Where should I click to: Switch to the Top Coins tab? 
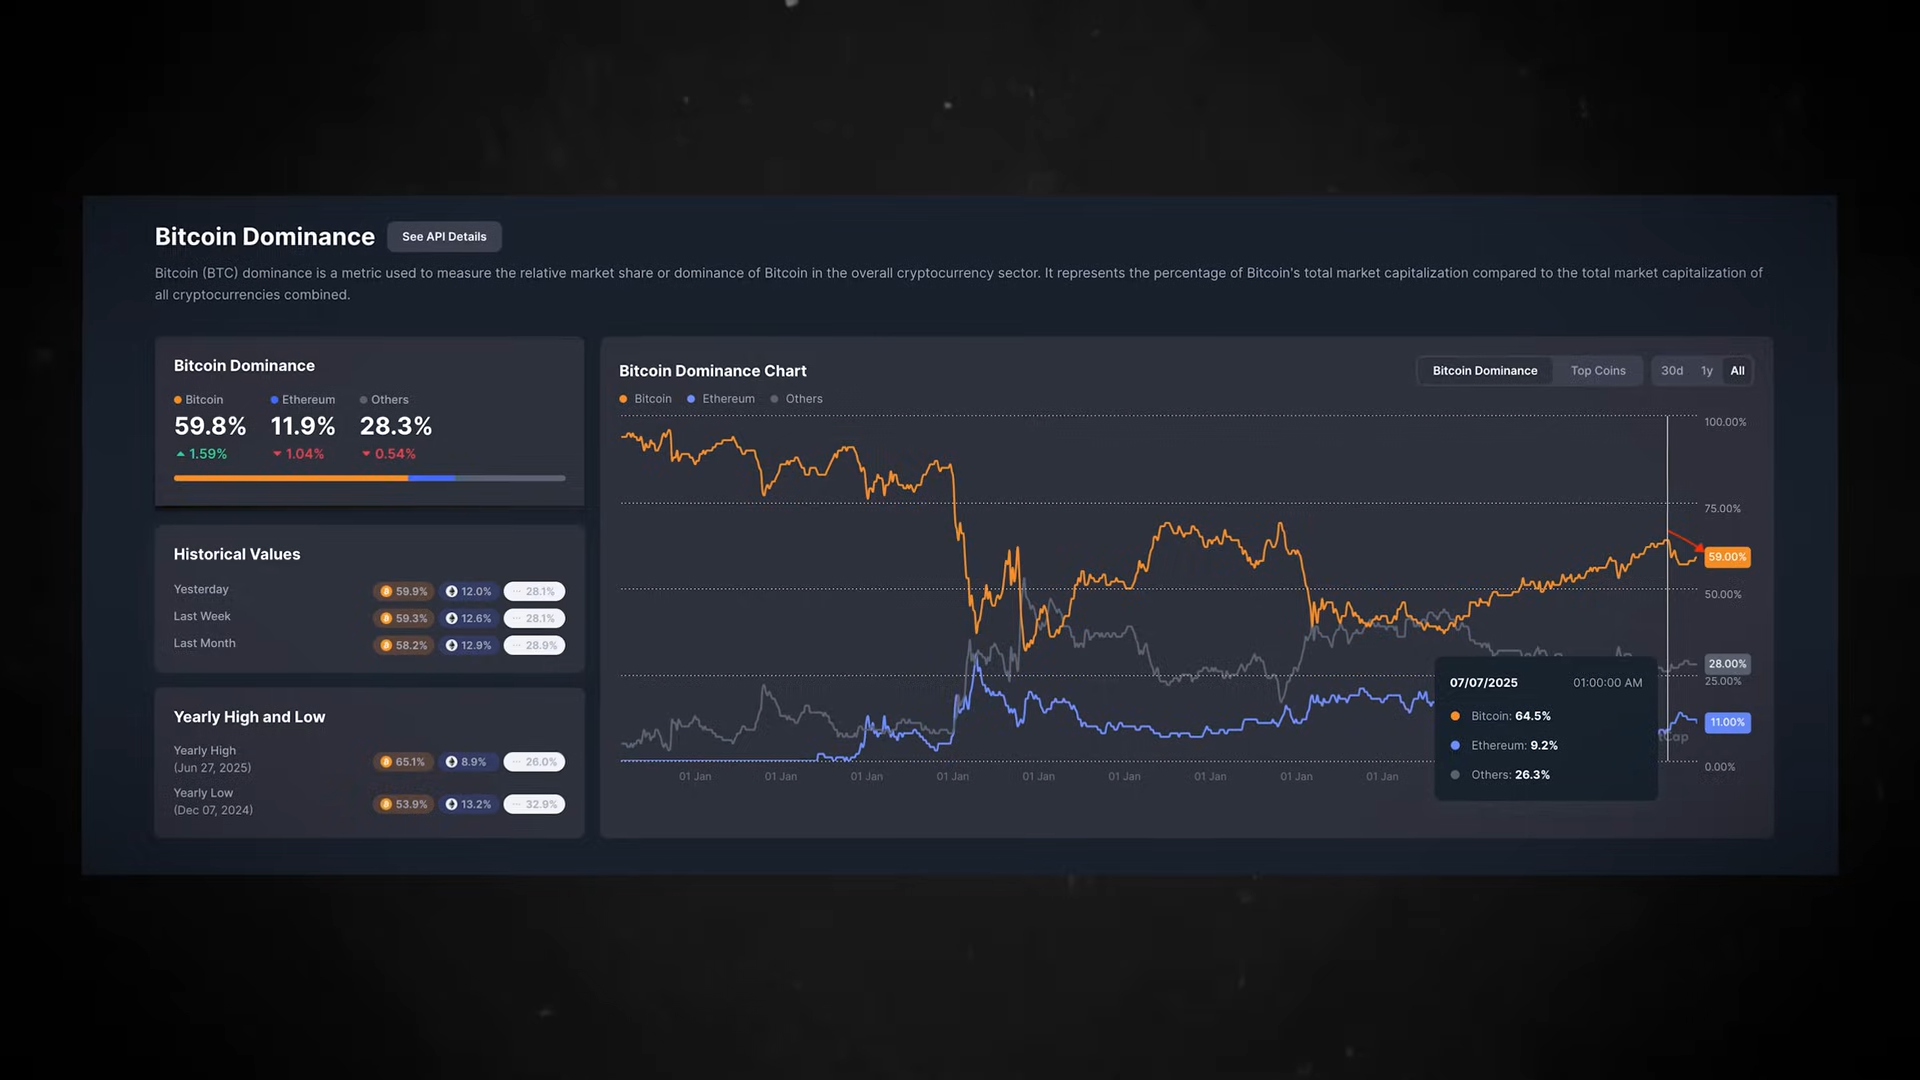[1597, 371]
